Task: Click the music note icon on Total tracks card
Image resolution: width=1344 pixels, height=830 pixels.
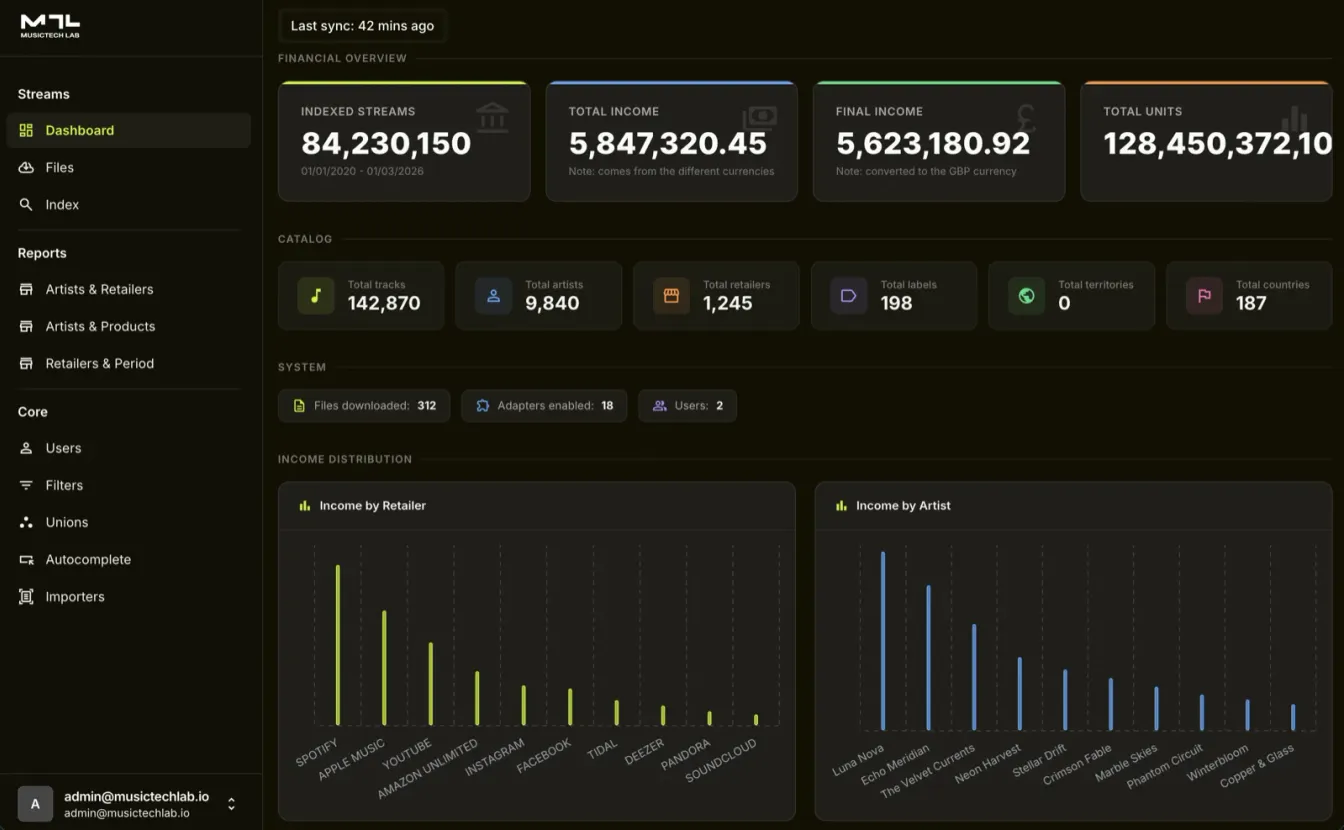Action: pos(315,295)
